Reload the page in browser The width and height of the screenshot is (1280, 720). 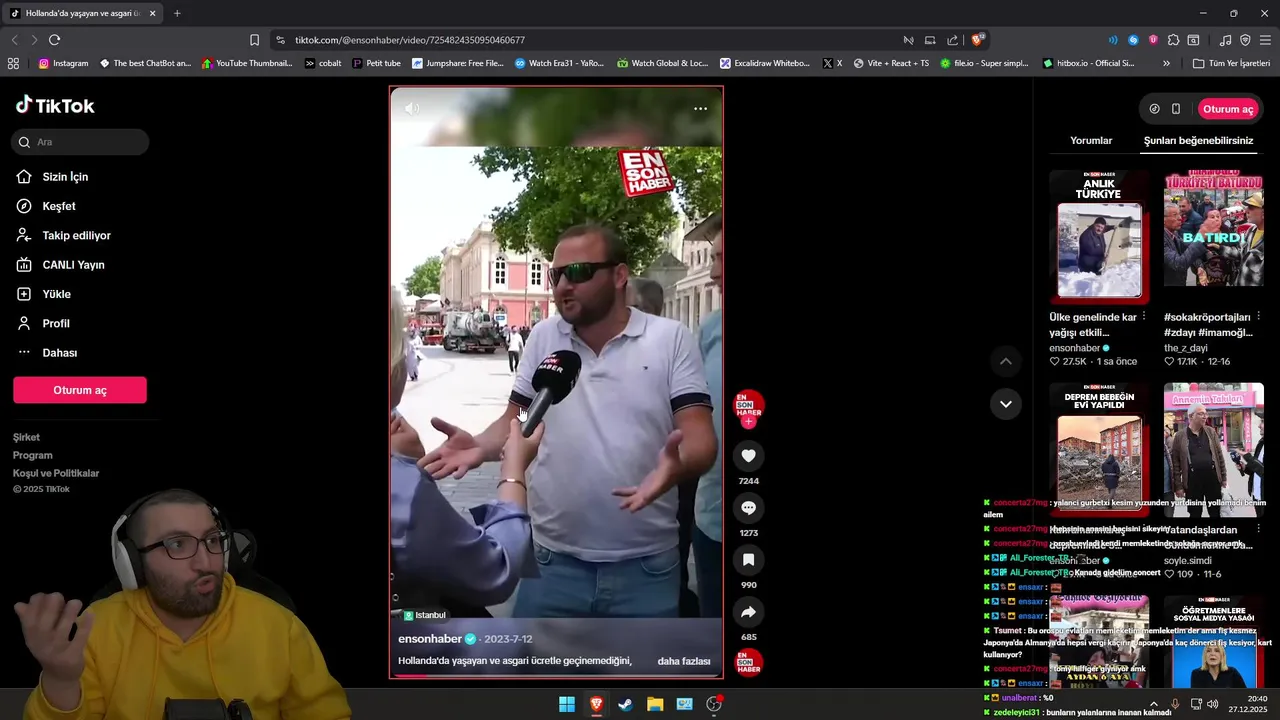pos(54,40)
